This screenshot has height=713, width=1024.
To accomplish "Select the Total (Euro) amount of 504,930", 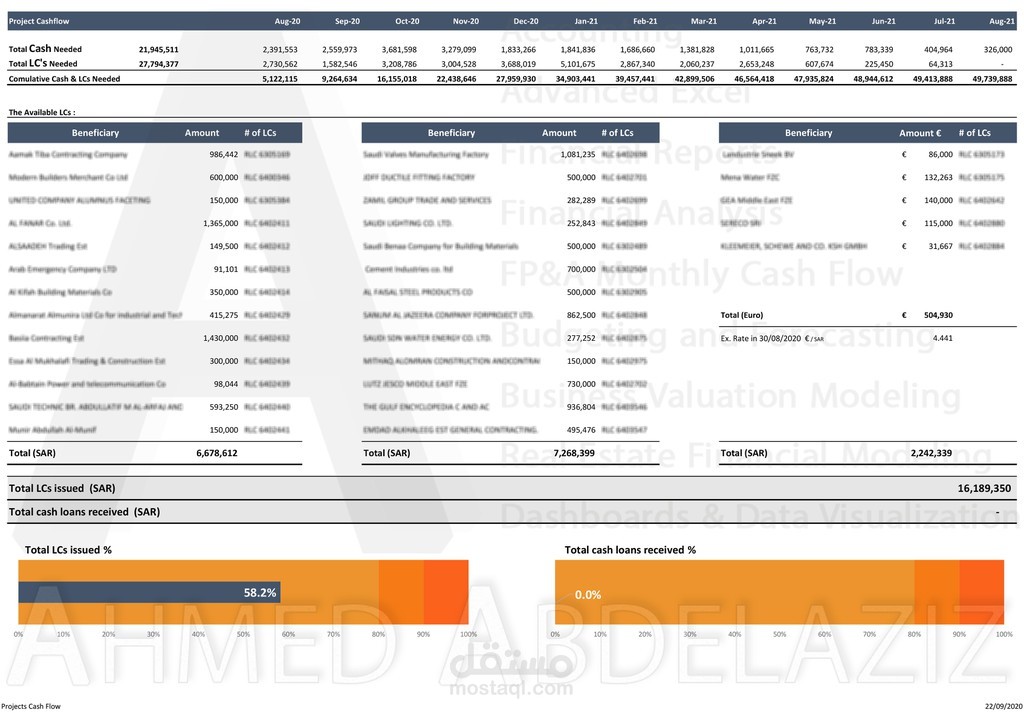I will tap(937, 314).
